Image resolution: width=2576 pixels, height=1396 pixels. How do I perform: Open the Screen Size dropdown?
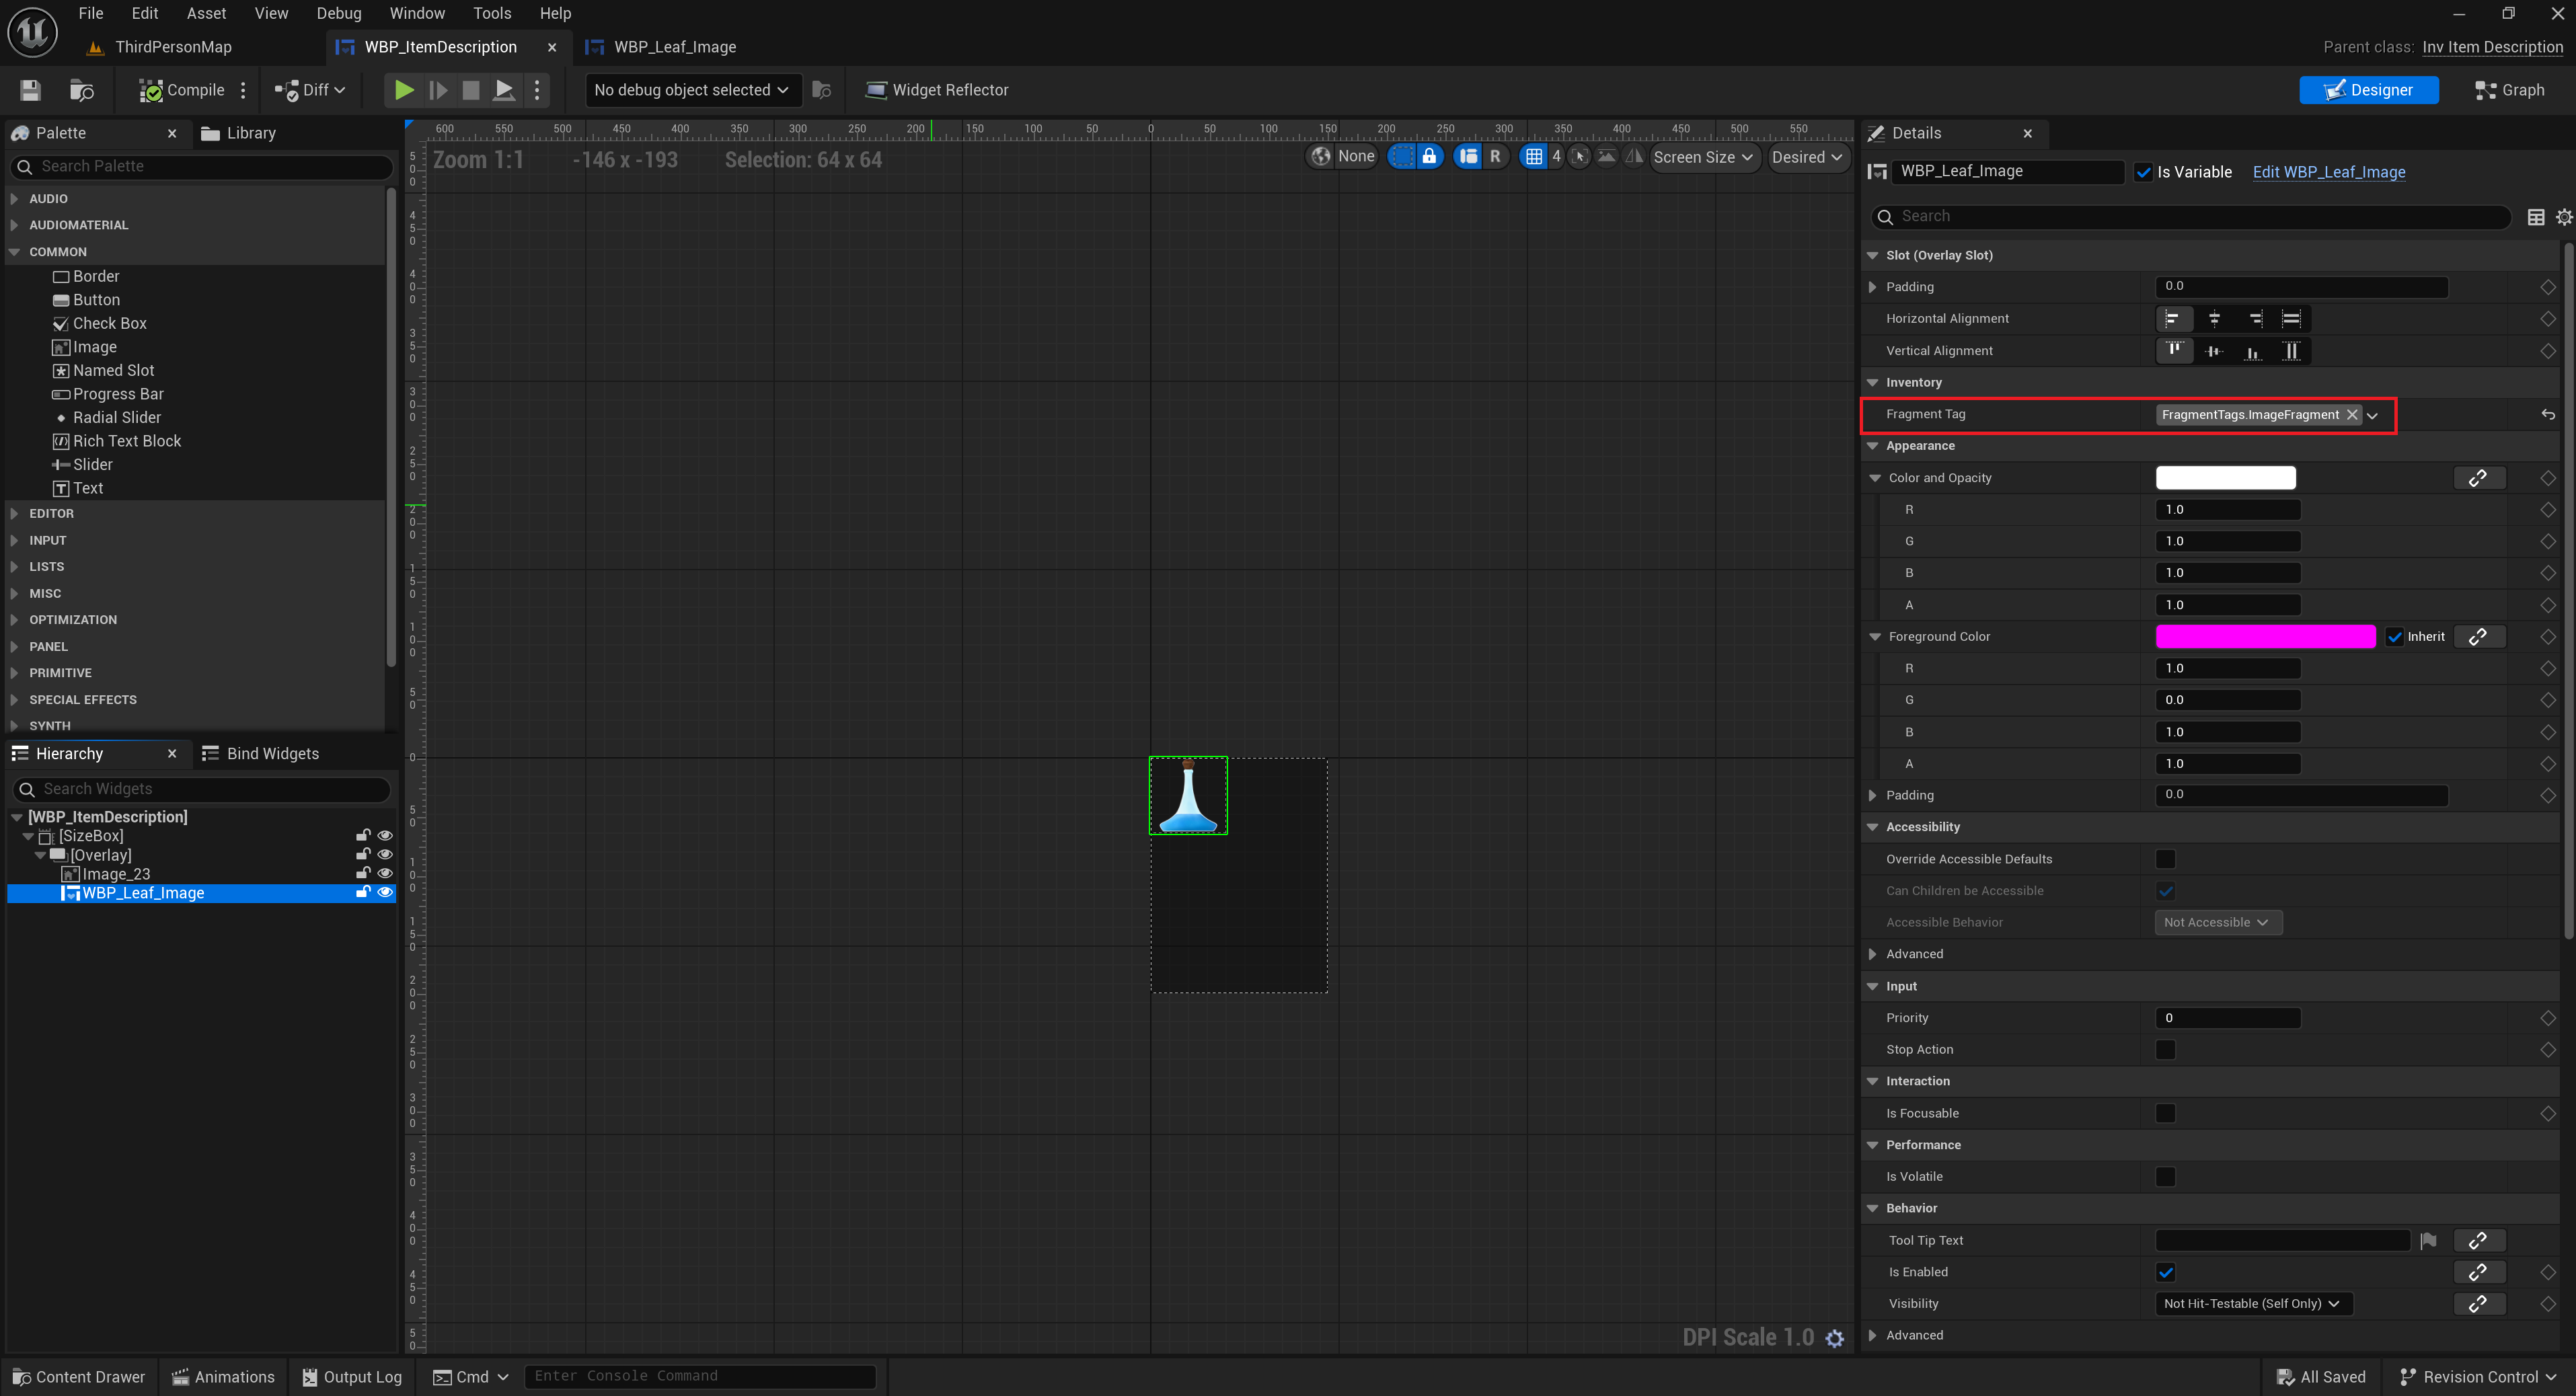(1703, 157)
